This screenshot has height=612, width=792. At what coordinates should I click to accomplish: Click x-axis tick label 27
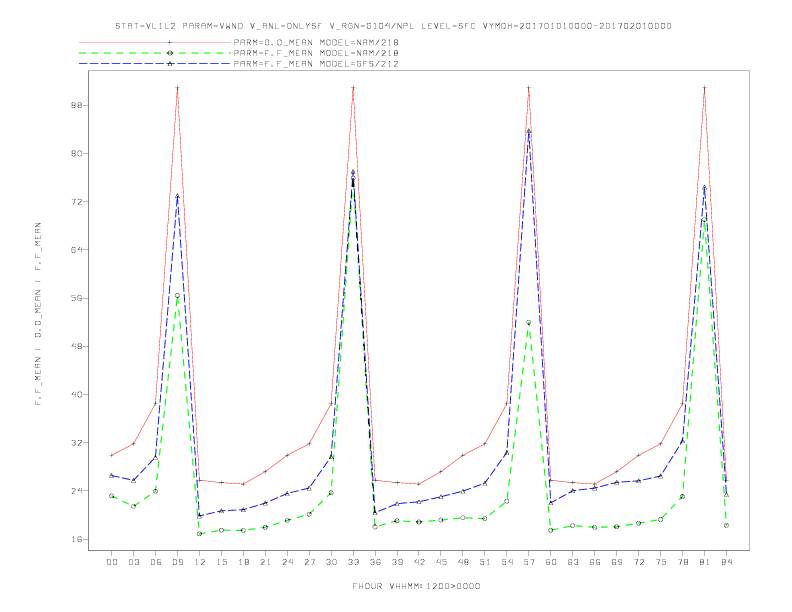(309, 562)
